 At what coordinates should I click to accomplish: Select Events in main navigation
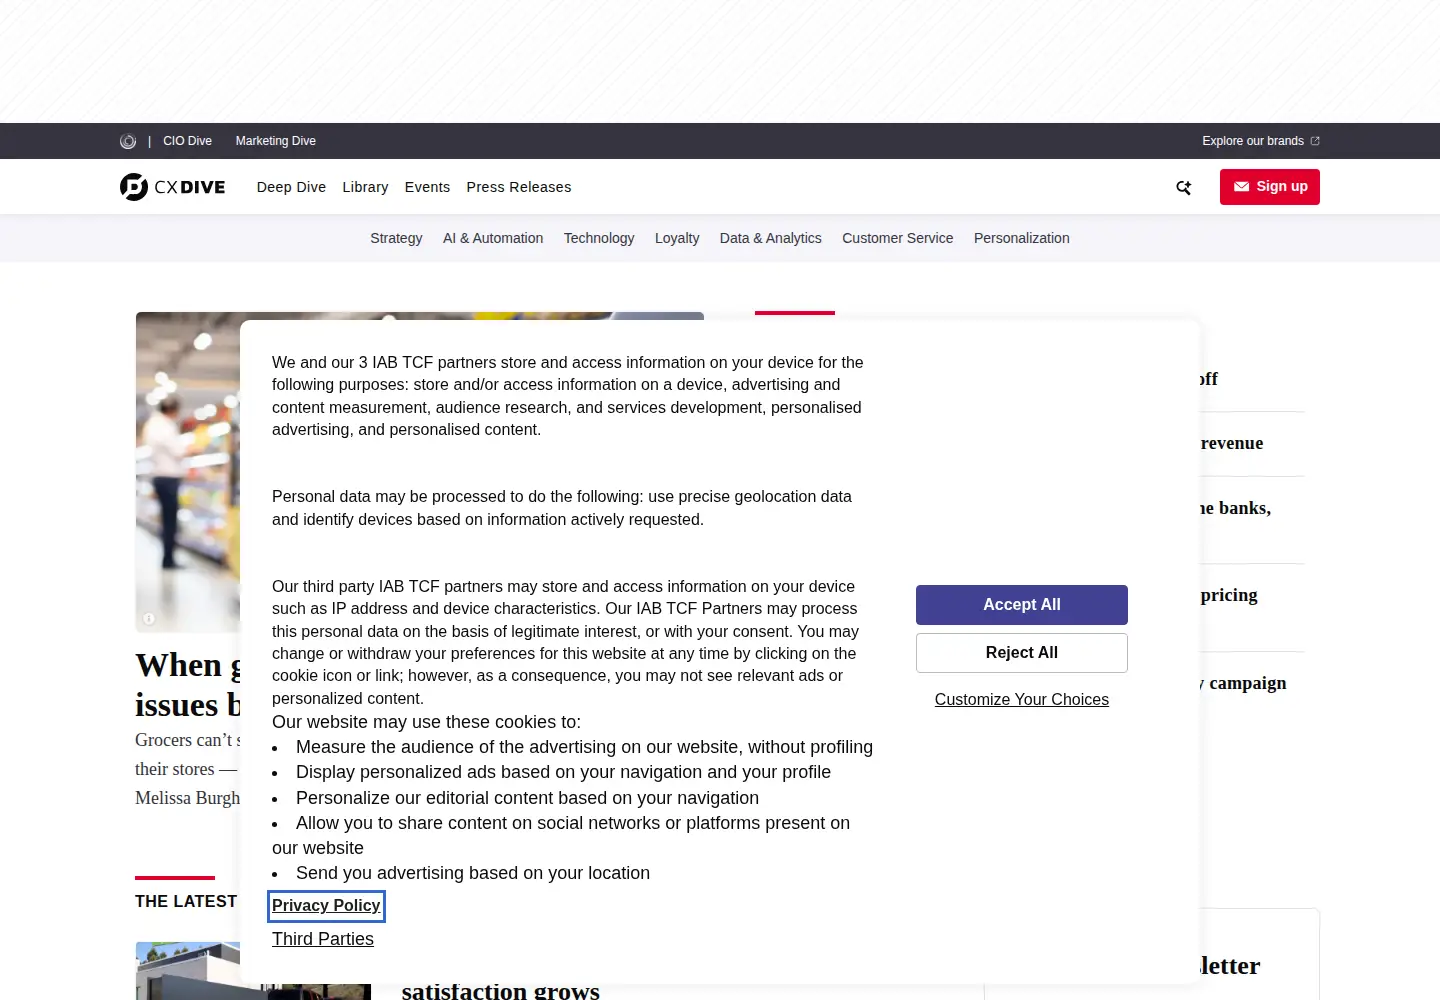[427, 187]
